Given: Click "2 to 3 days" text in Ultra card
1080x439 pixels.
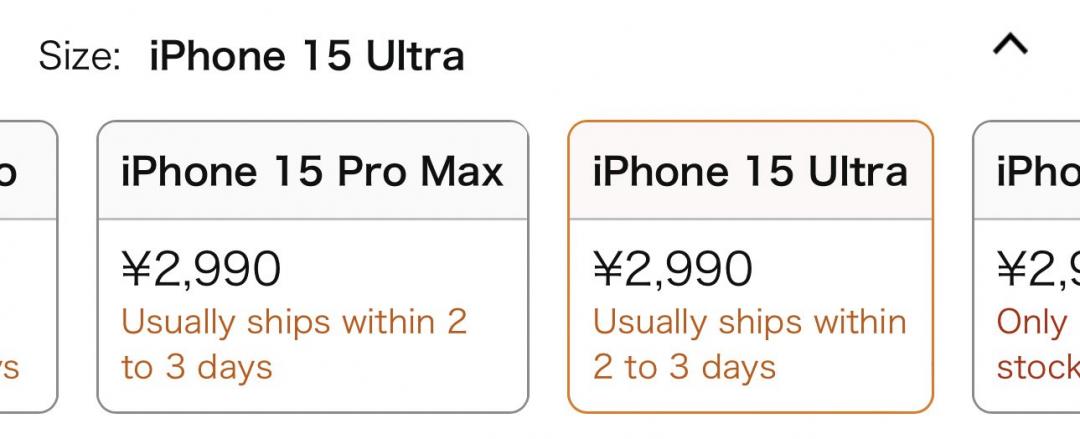Looking at the screenshot, I should tap(684, 367).
